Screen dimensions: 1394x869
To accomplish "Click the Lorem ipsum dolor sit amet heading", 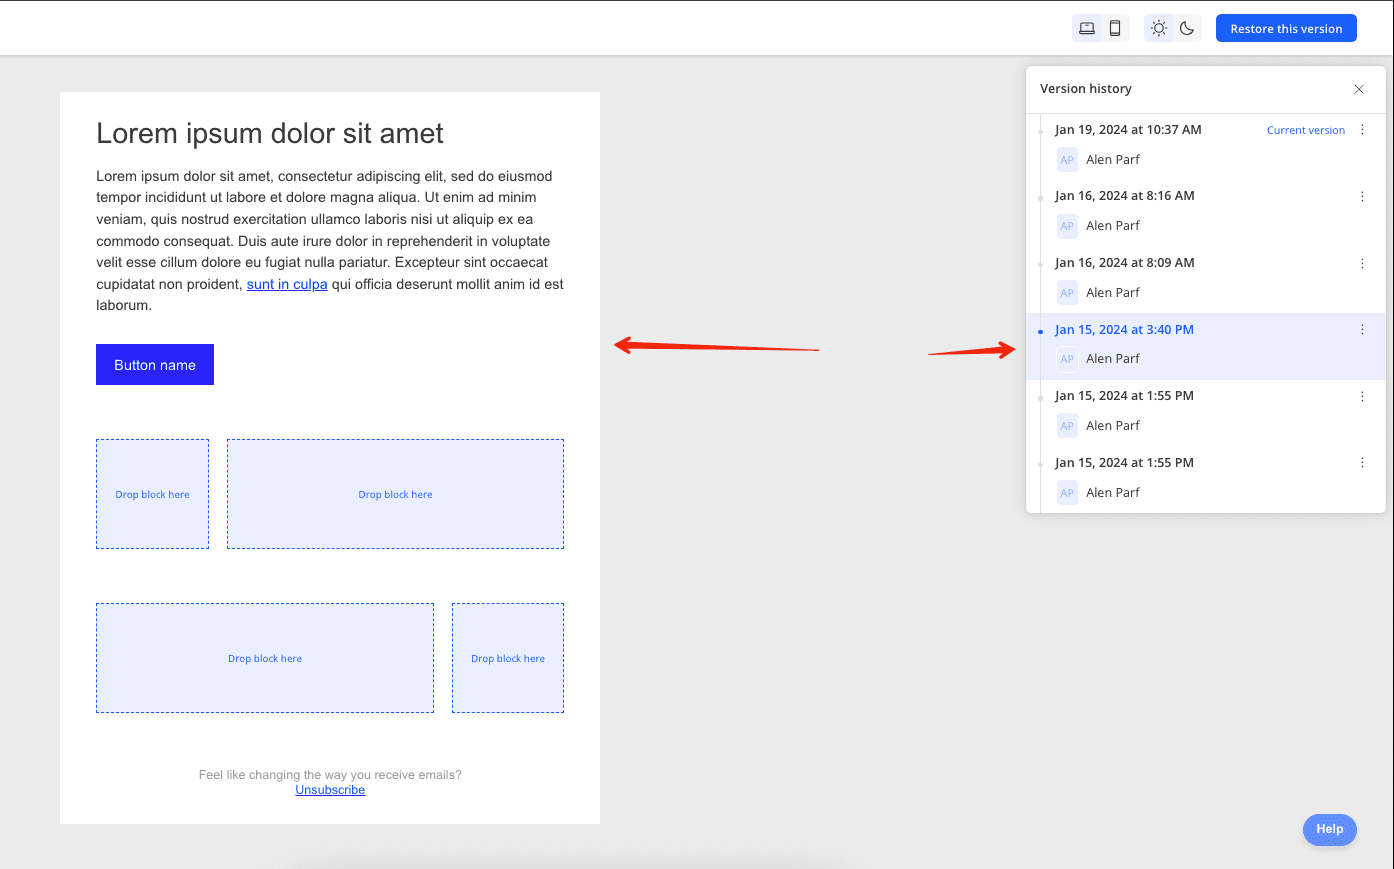I will tap(270, 134).
